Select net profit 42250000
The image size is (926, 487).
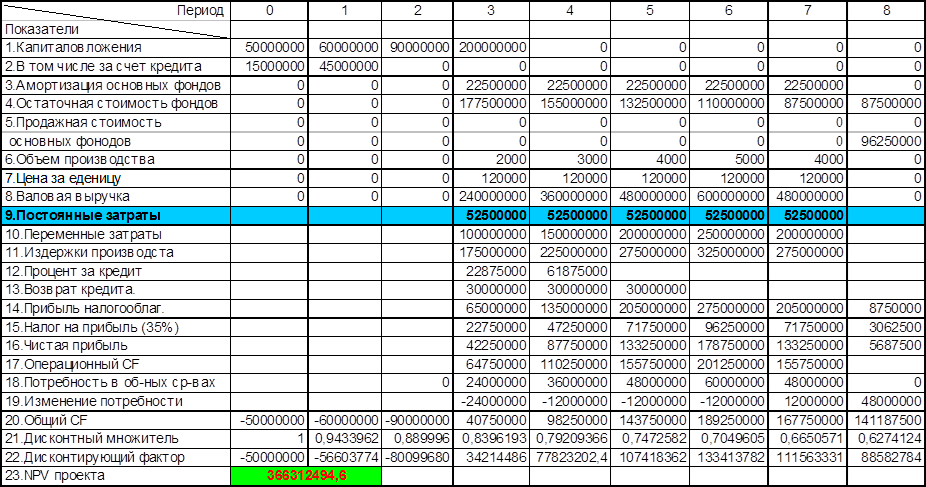pos(495,345)
